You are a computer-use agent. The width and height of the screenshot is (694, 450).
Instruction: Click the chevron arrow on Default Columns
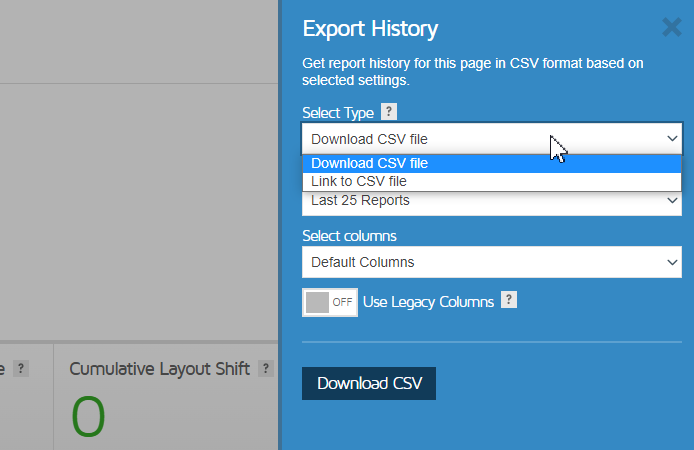(x=672, y=262)
